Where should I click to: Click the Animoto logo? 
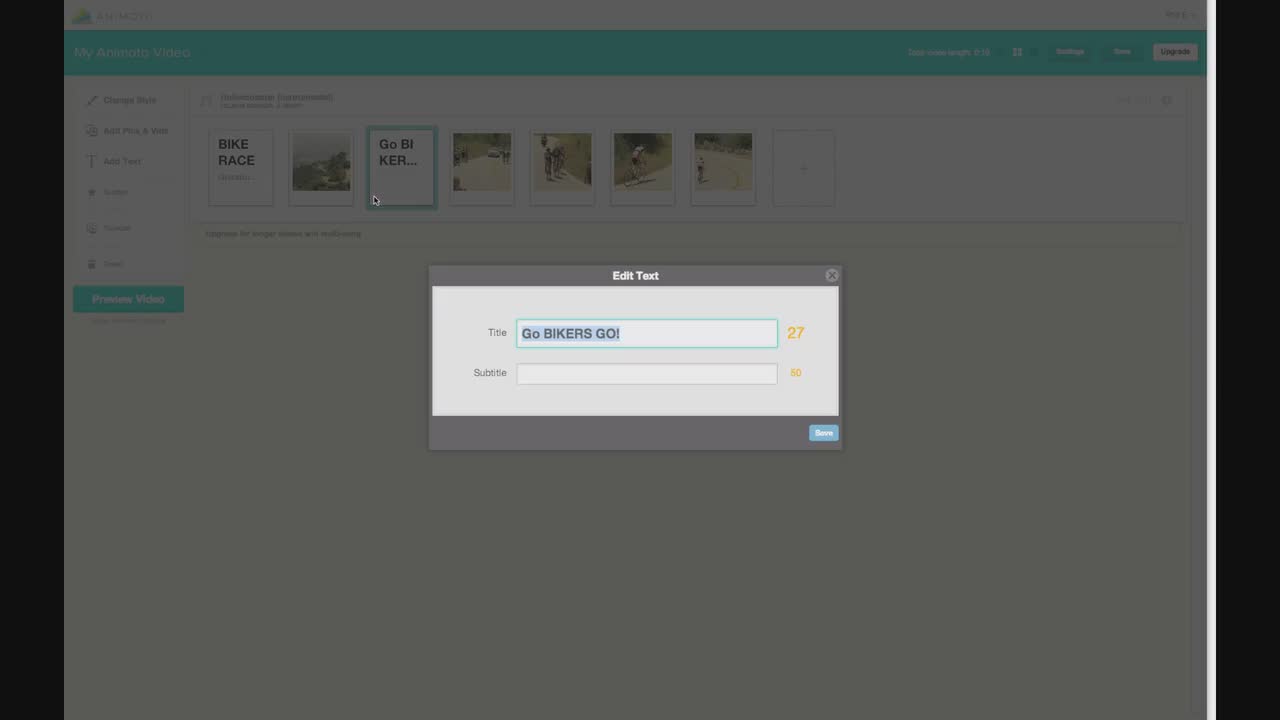[112, 15]
